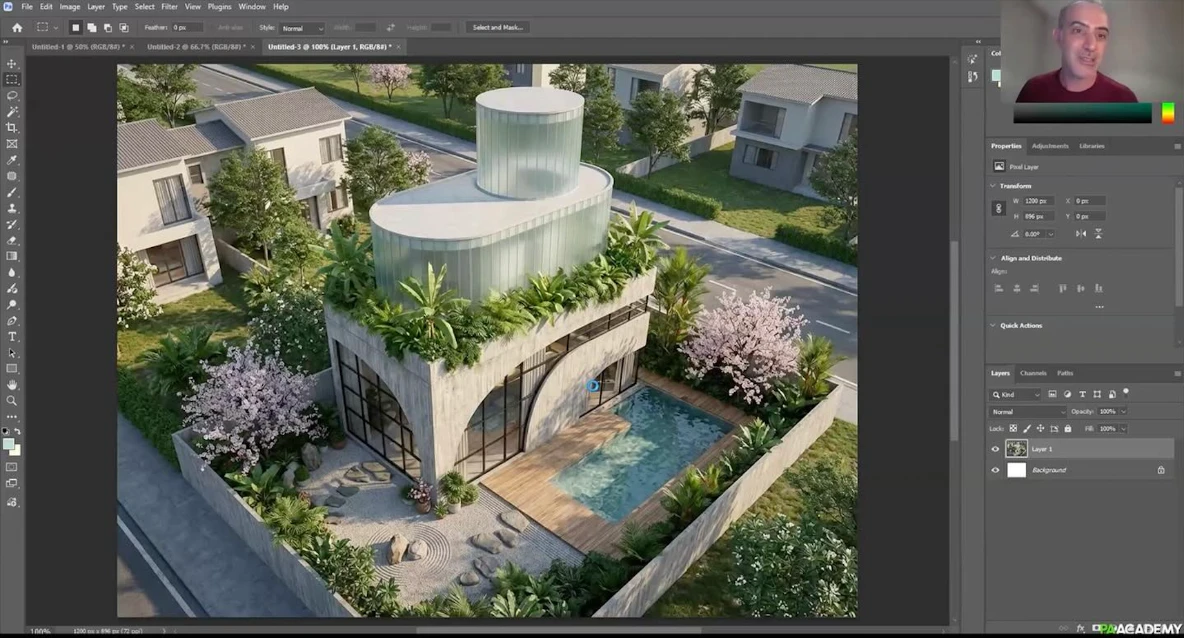Switch to the Untitled-2 document tab

tap(196, 47)
